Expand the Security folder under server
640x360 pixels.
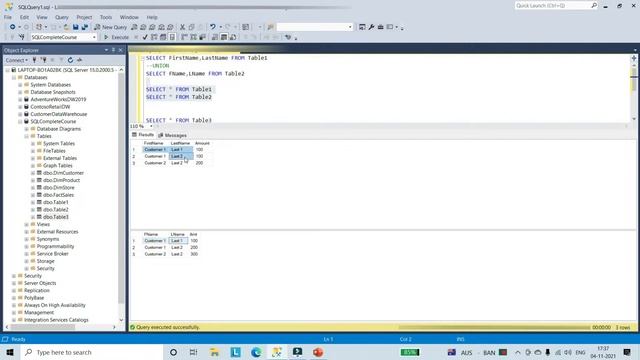click(x=13, y=276)
